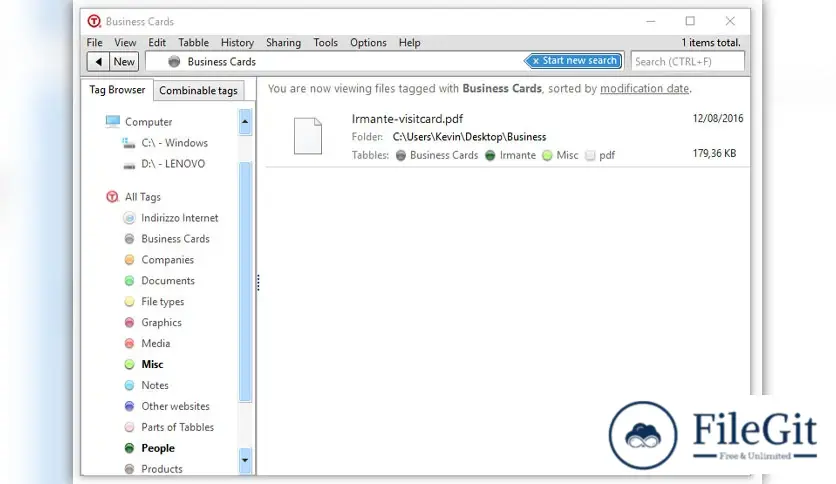Select File types in the tag tree
The width and height of the screenshot is (836, 484).
click(163, 302)
